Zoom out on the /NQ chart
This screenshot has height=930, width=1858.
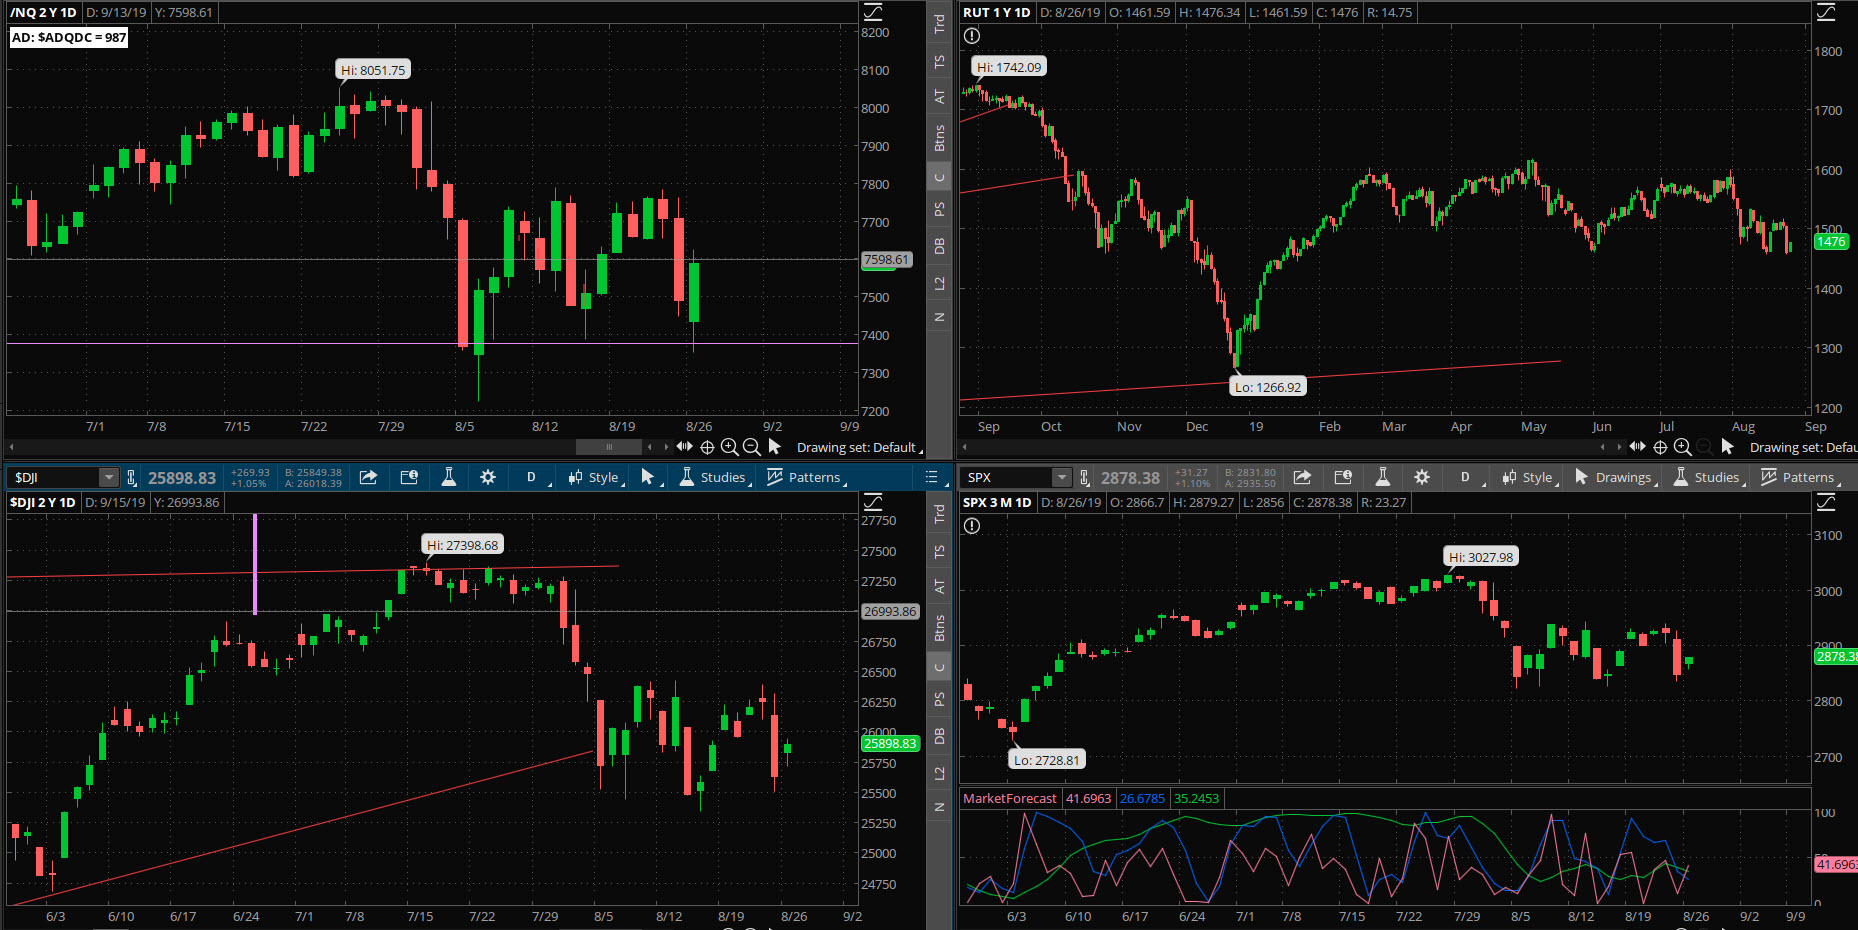[x=751, y=447]
